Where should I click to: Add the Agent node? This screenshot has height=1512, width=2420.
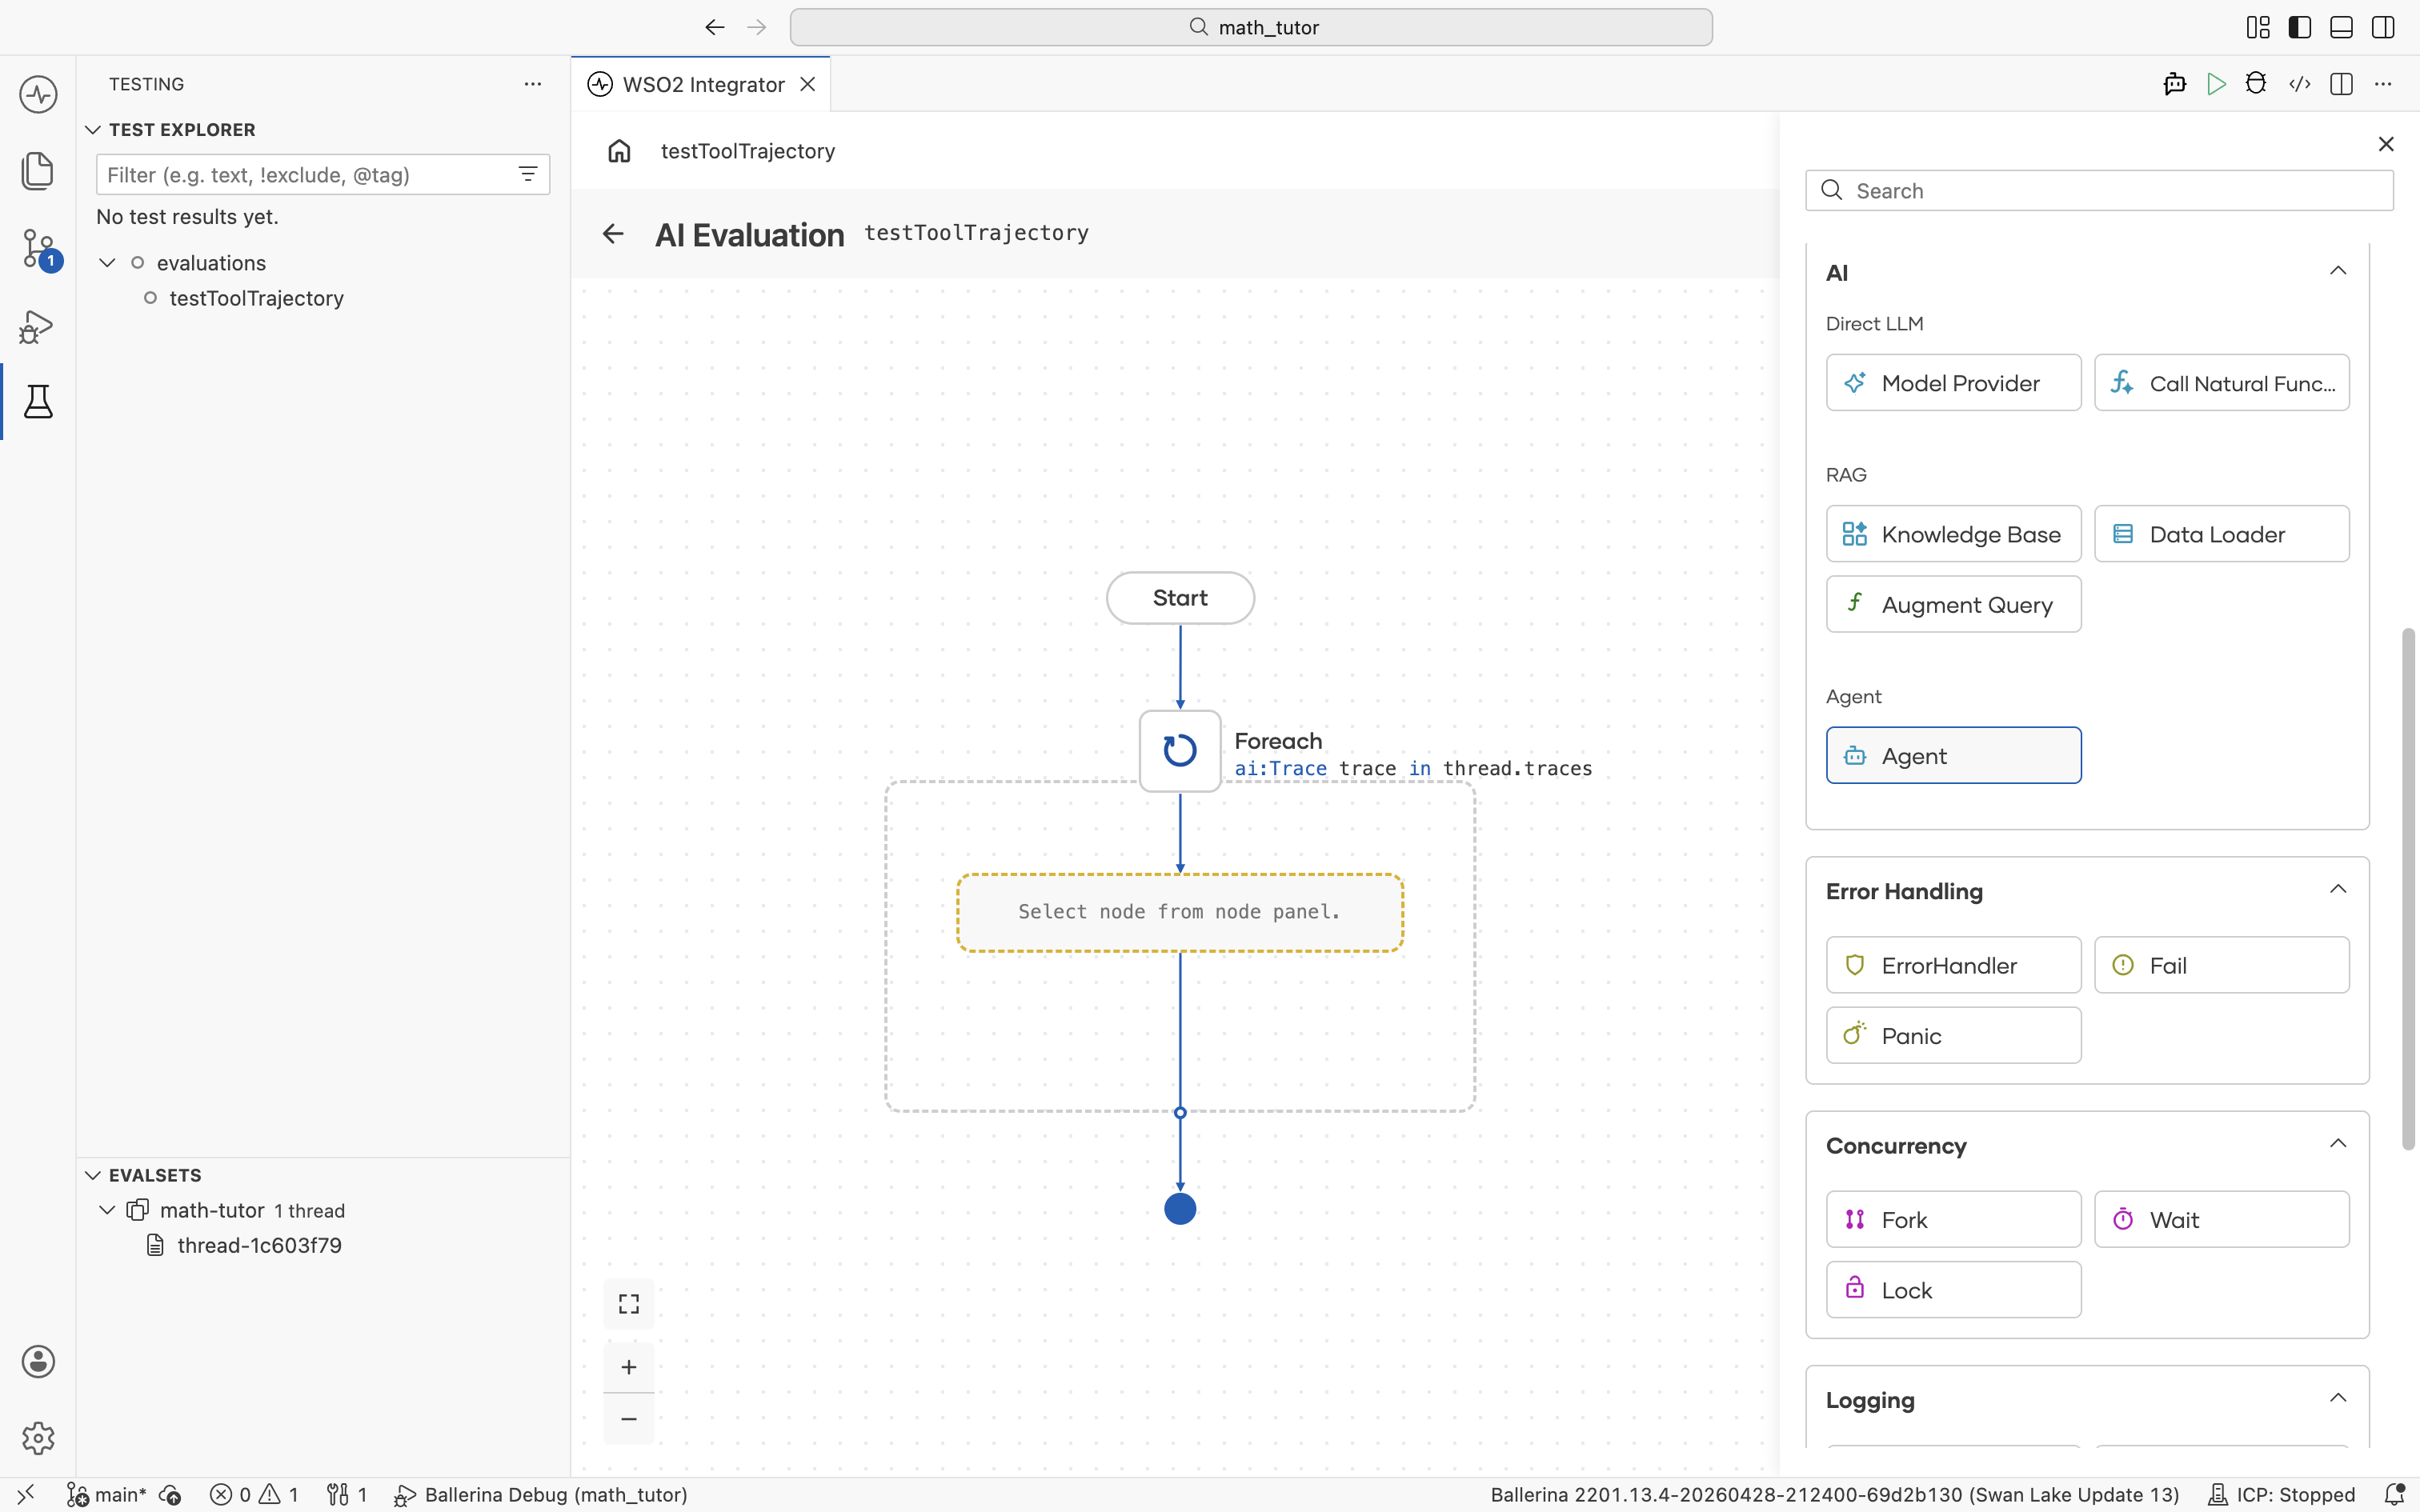(1953, 755)
